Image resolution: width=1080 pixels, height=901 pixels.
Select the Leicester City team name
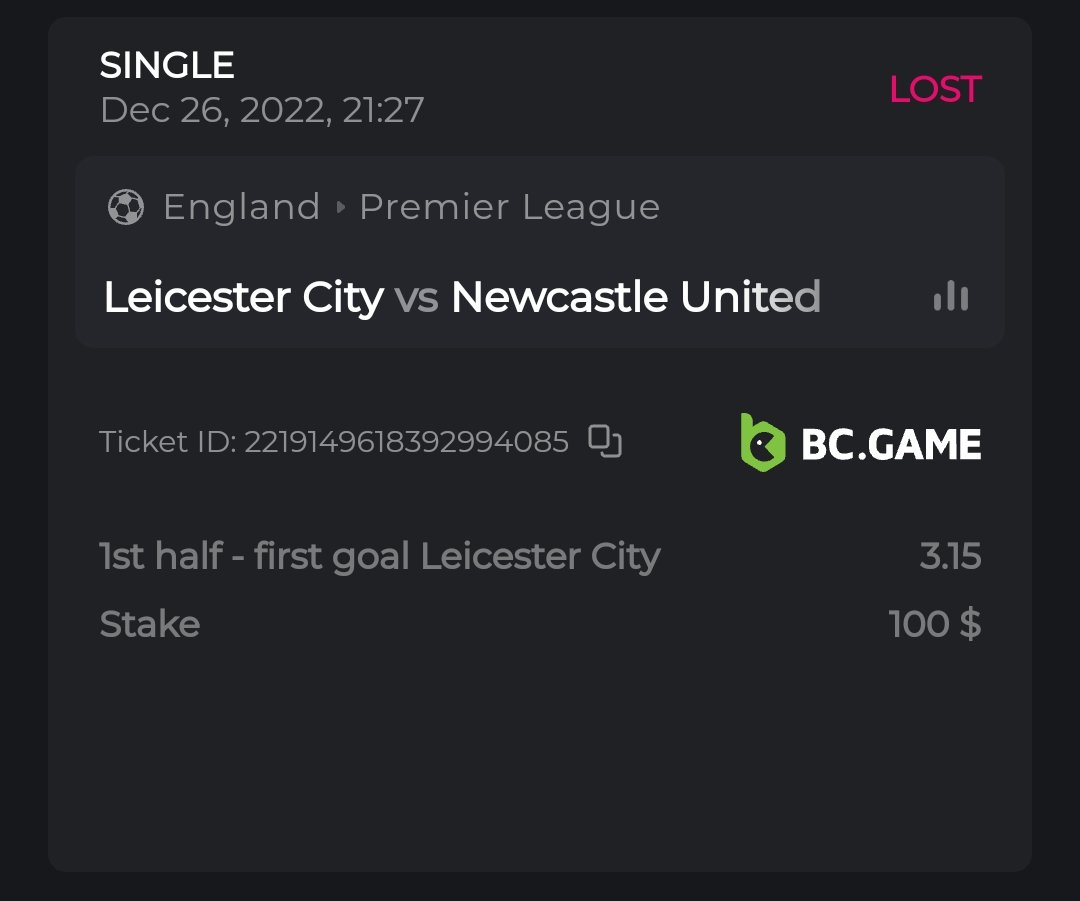tap(243, 297)
